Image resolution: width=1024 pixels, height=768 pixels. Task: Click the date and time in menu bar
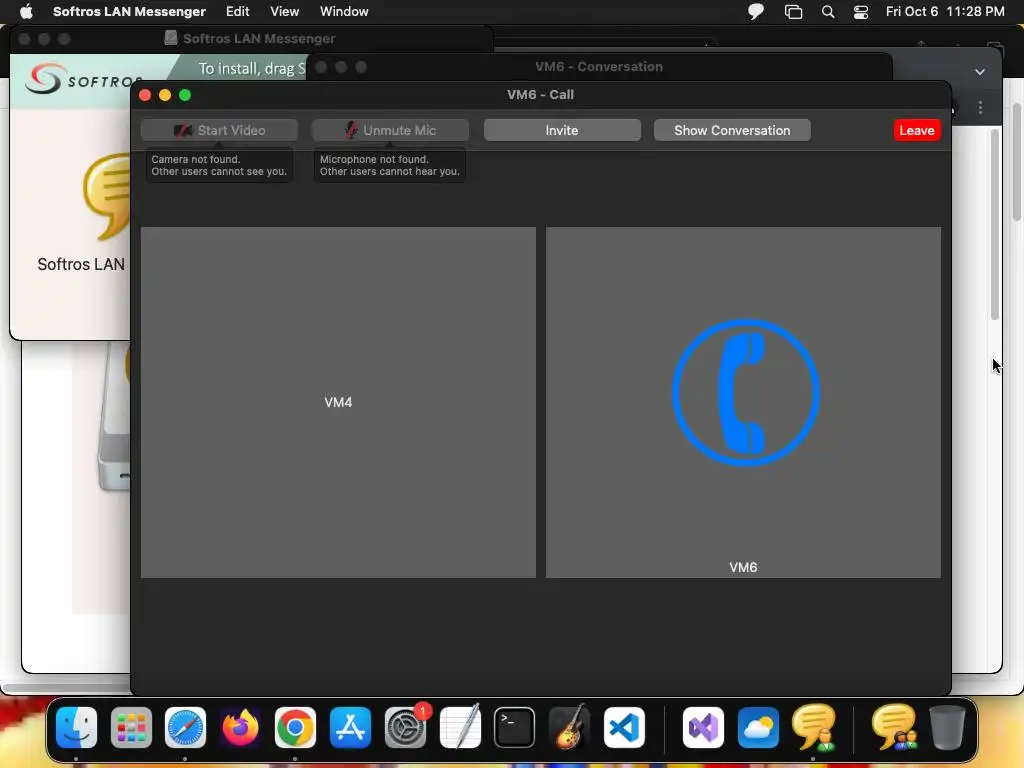[x=945, y=11]
